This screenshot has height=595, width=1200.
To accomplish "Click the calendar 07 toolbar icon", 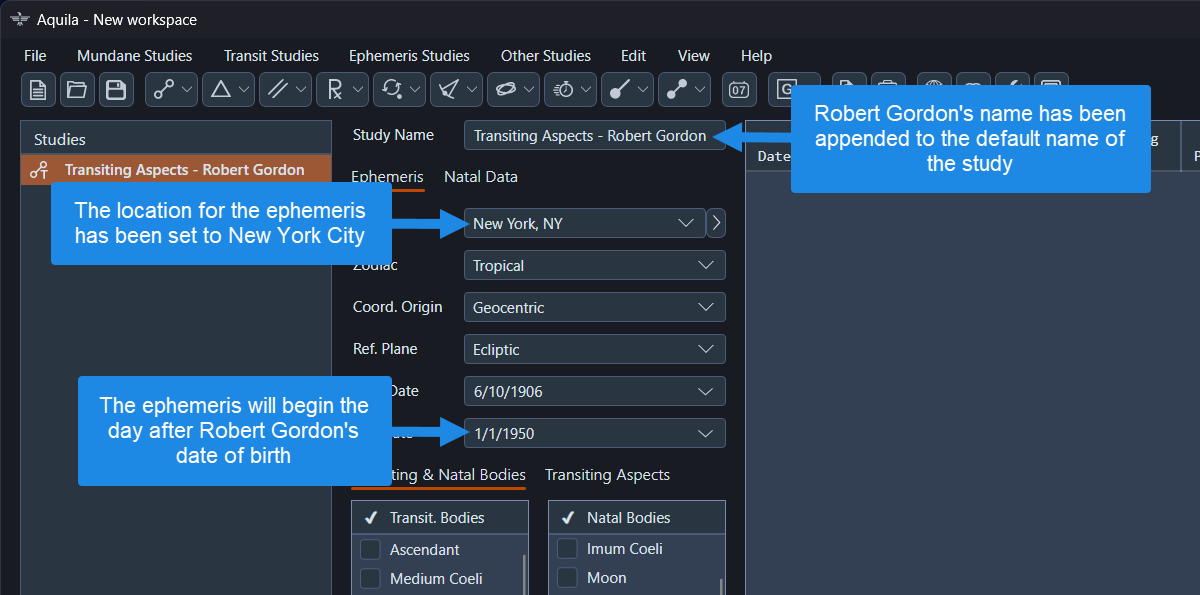I will tap(739, 90).
